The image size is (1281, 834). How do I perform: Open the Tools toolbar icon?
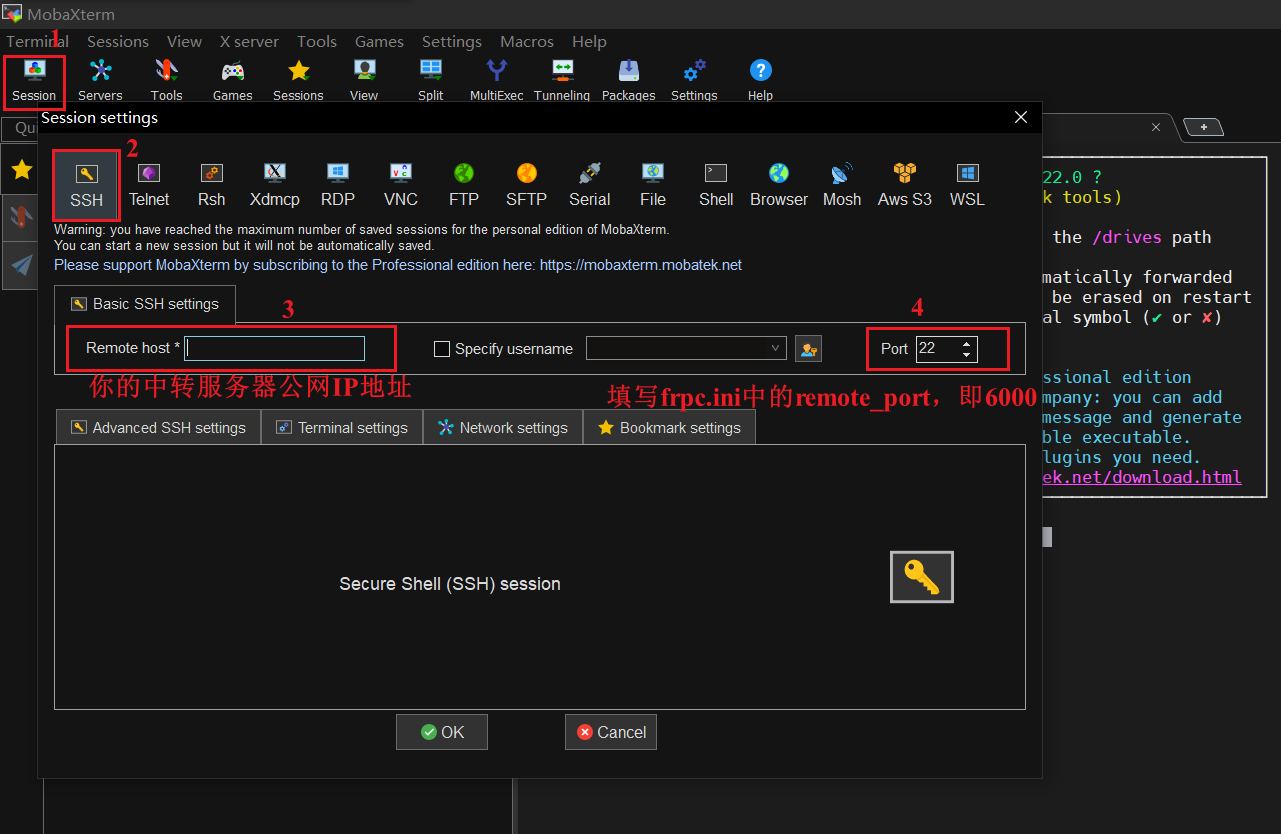[166, 81]
